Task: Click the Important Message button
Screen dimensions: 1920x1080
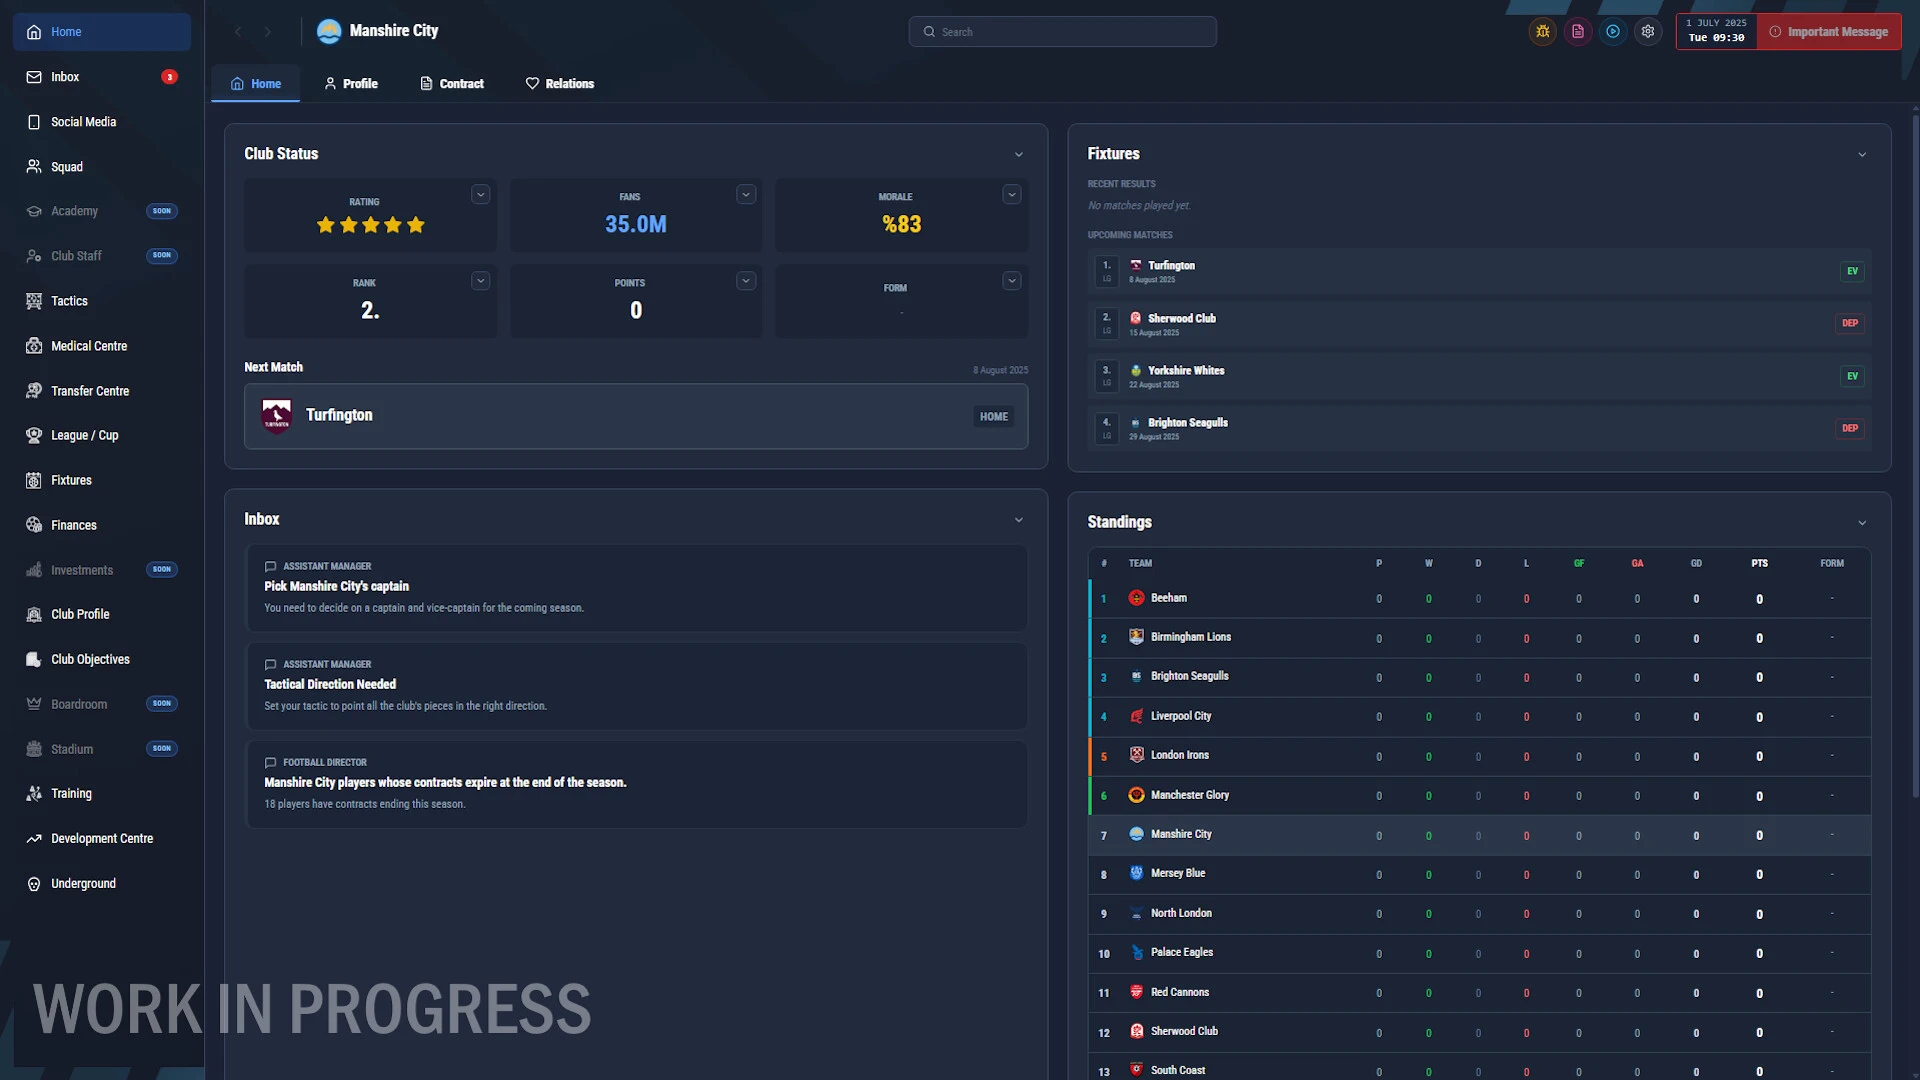Action: (x=1829, y=32)
